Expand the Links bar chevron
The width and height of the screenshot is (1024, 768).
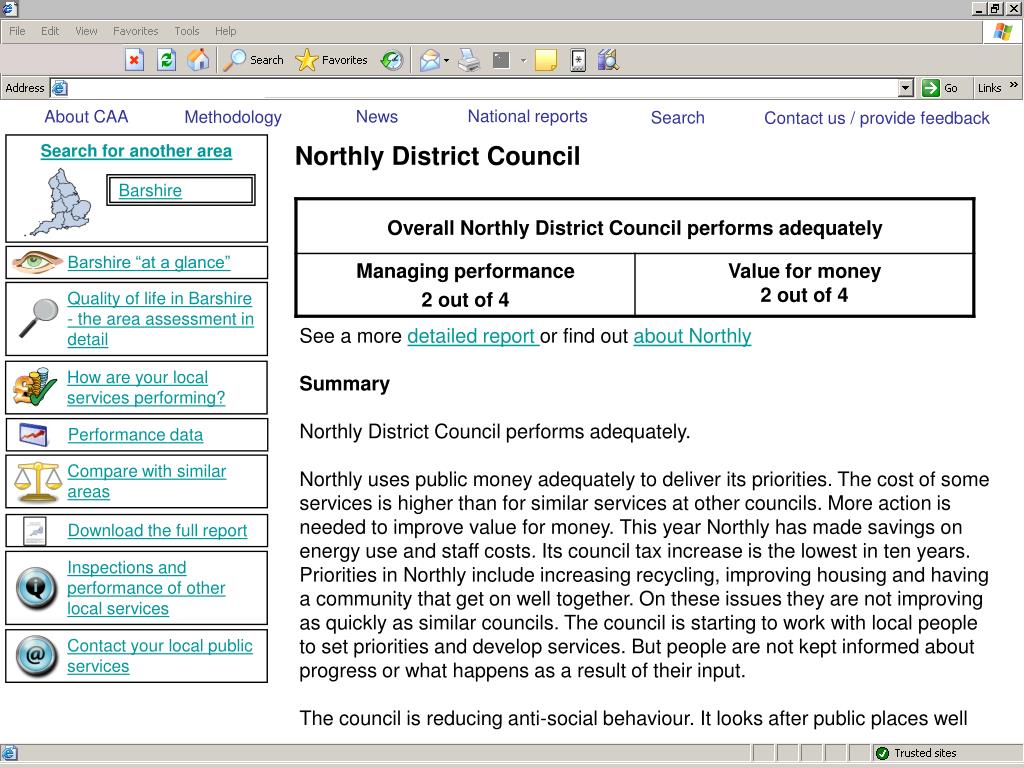[1014, 85]
